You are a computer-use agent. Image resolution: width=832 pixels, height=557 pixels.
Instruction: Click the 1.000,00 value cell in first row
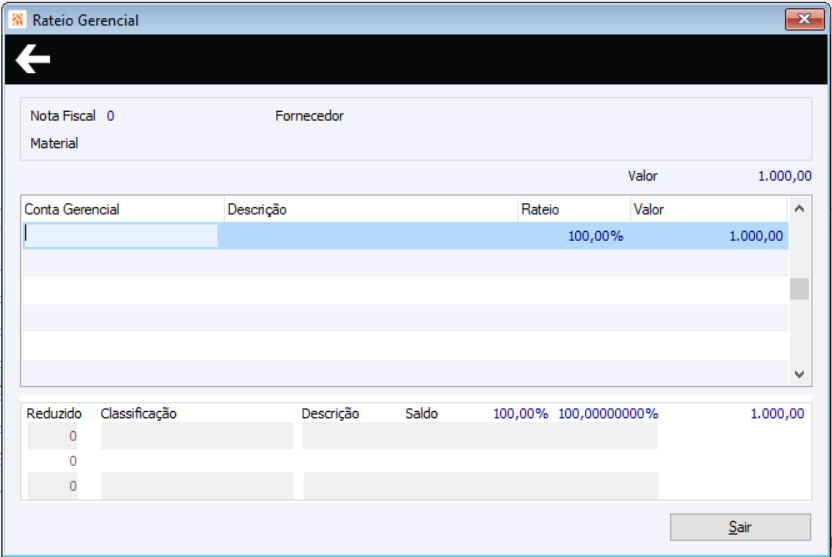tap(756, 236)
